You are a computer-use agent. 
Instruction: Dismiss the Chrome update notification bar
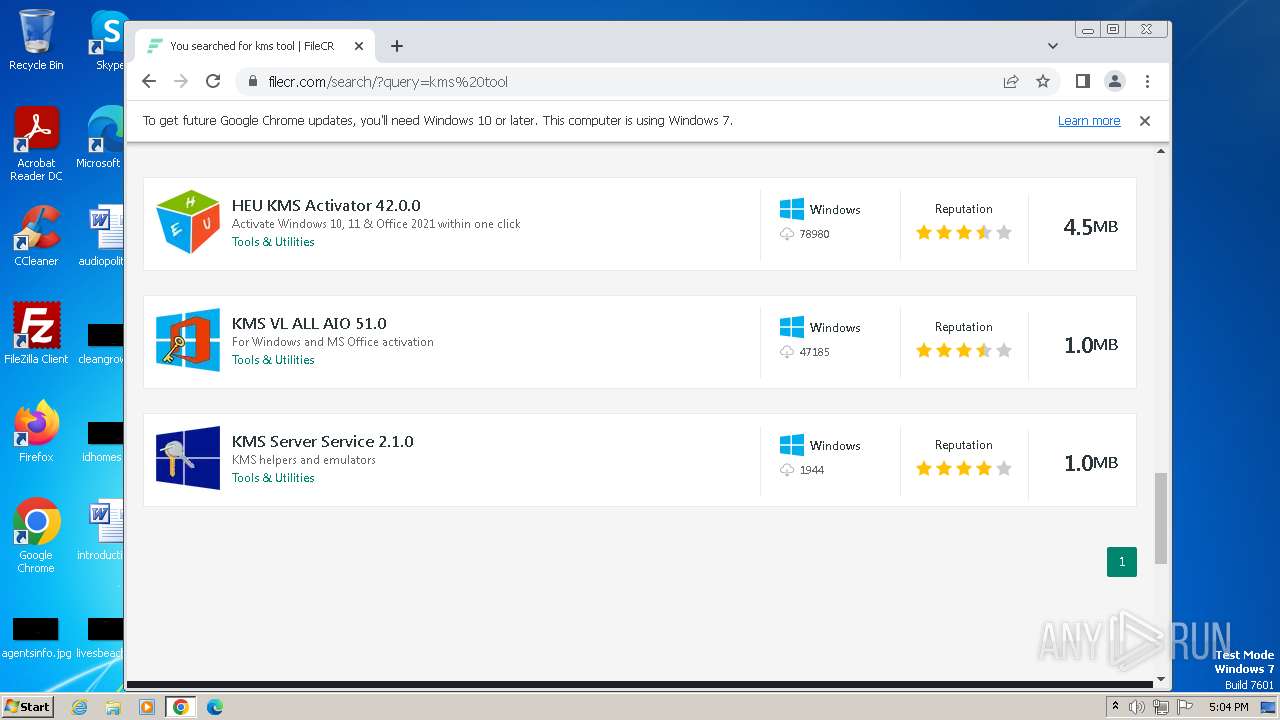(1145, 121)
